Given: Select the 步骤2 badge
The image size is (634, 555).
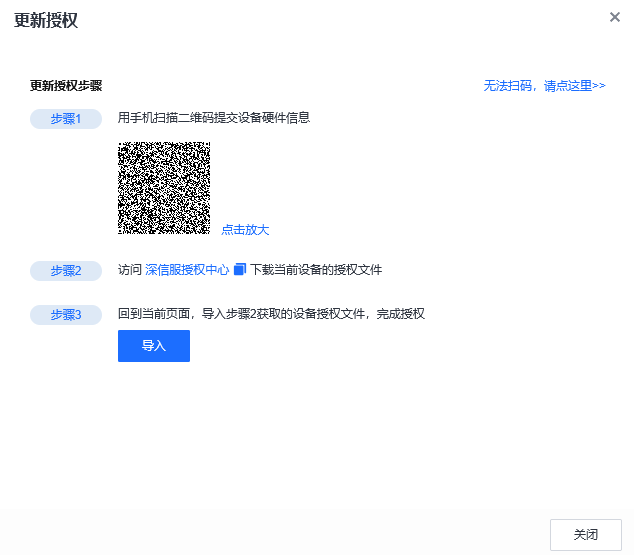Looking at the screenshot, I should click(x=66, y=270).
